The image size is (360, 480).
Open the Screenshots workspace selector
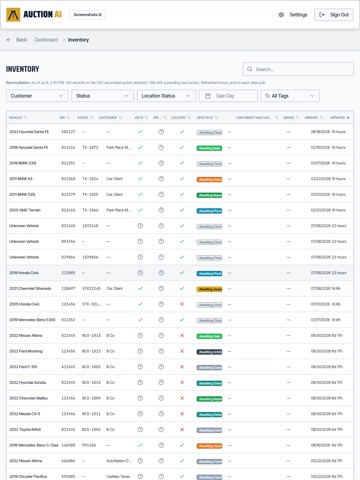click(87, 15)
